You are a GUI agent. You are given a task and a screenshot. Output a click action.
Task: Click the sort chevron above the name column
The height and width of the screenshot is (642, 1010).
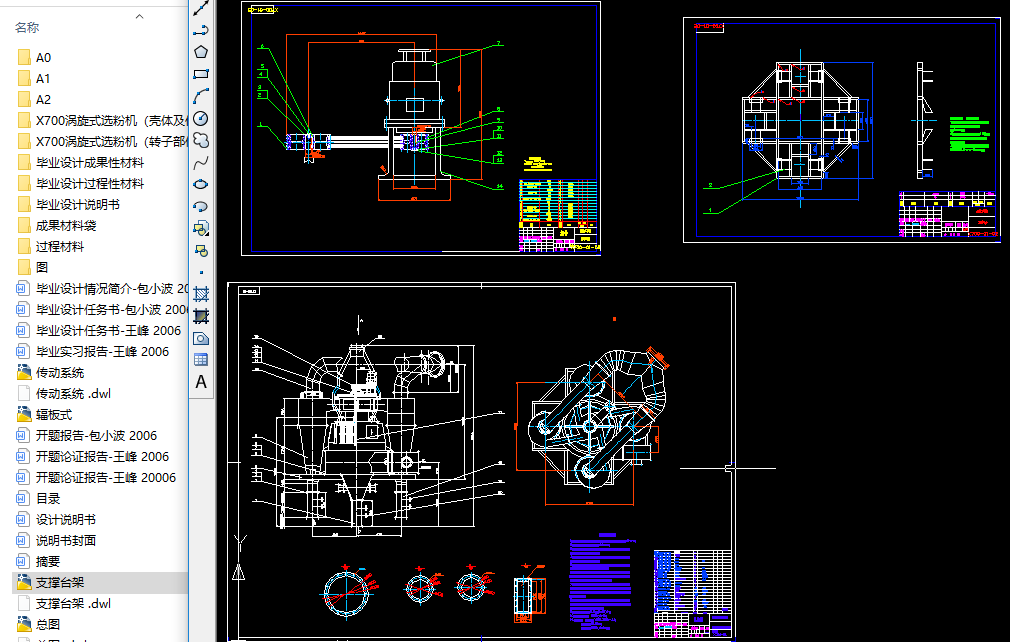(x=139, y=16)
